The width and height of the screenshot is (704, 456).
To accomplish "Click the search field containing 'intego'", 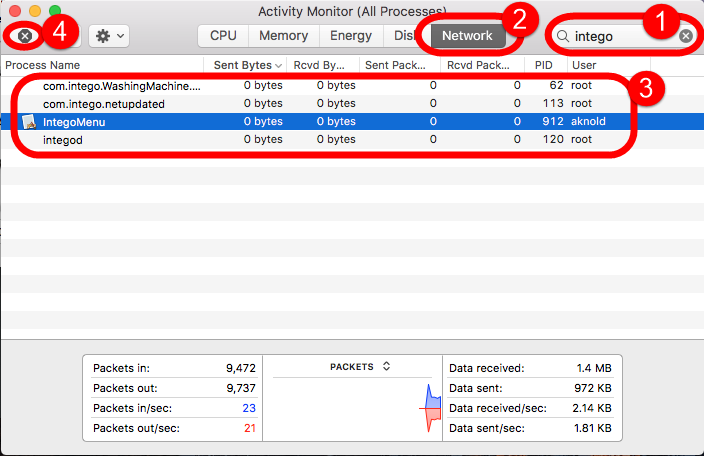I will [x=622, y=36].
